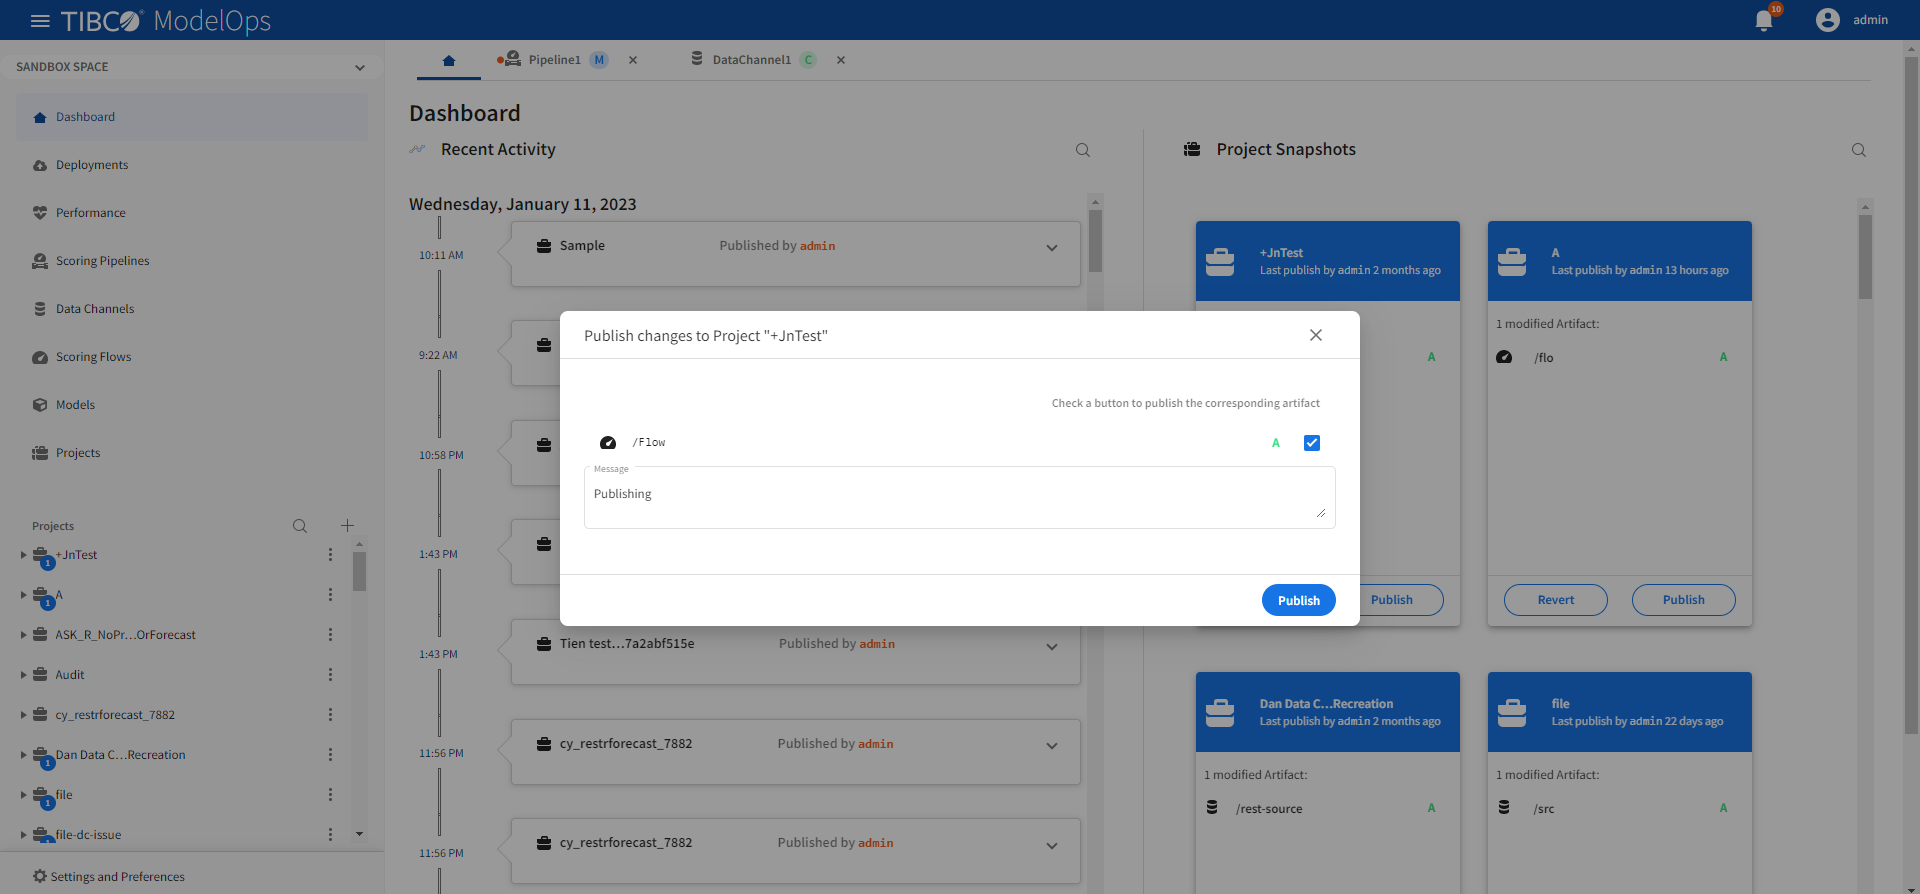Image resolution: width=1920 pixels, height=894 pixels.
Task: Open more options for ASK_R_NoPr...OrForecast
Action: coord(330,635)
